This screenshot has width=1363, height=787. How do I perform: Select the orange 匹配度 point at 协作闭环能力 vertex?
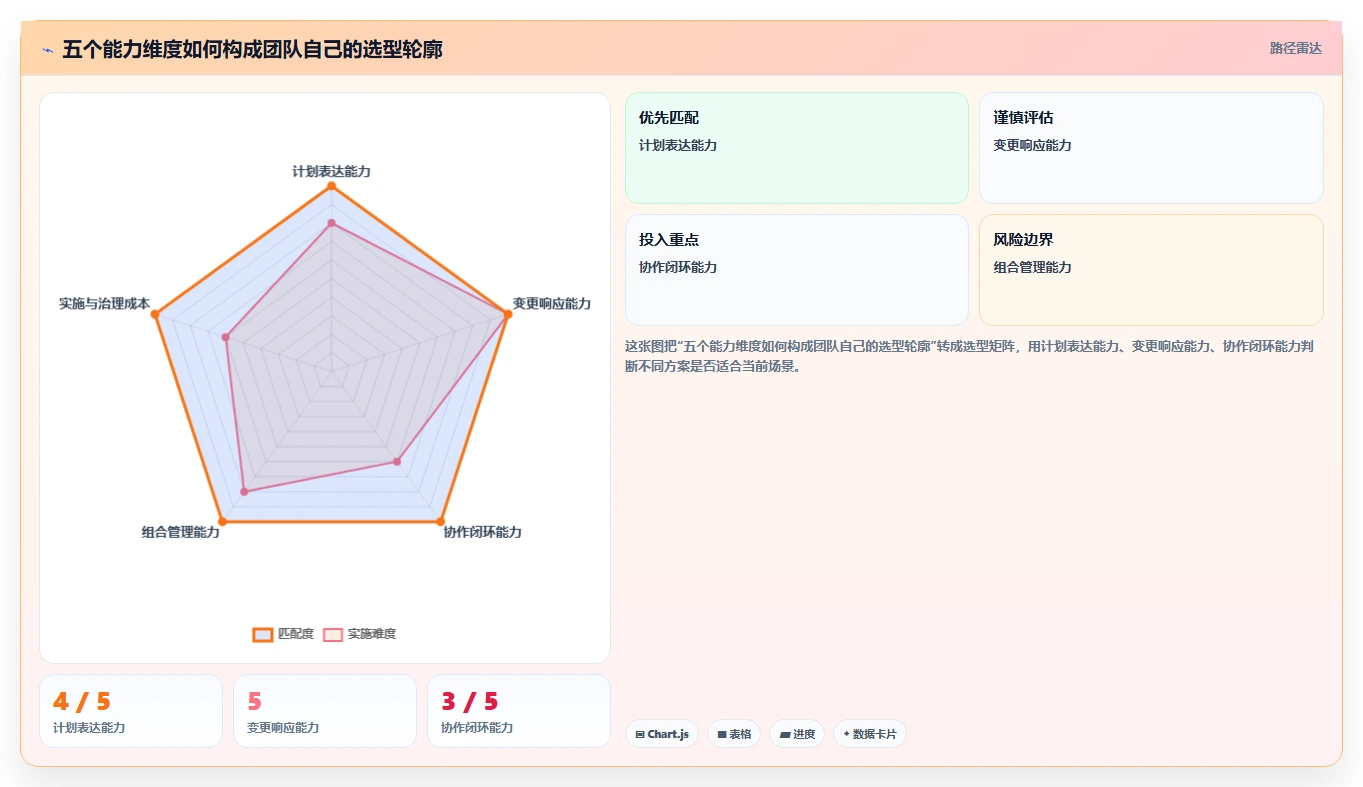(x=440, y=521)
